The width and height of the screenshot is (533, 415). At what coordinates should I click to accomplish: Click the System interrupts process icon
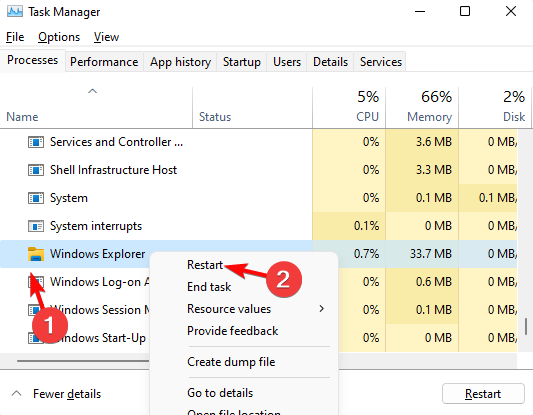click(36, 226)
